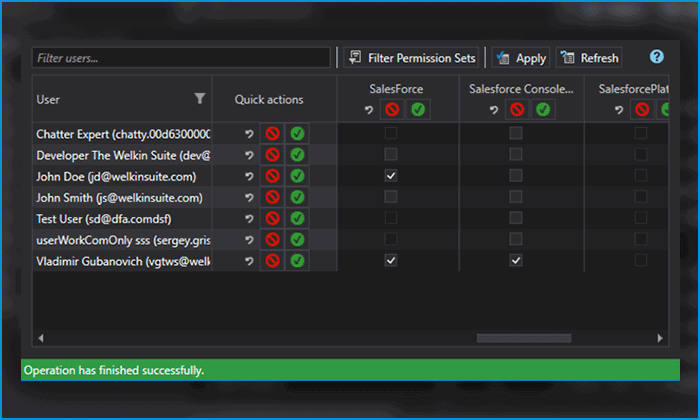
Task: Click the Salesforce Console... column title
Action: click(521, 89)
